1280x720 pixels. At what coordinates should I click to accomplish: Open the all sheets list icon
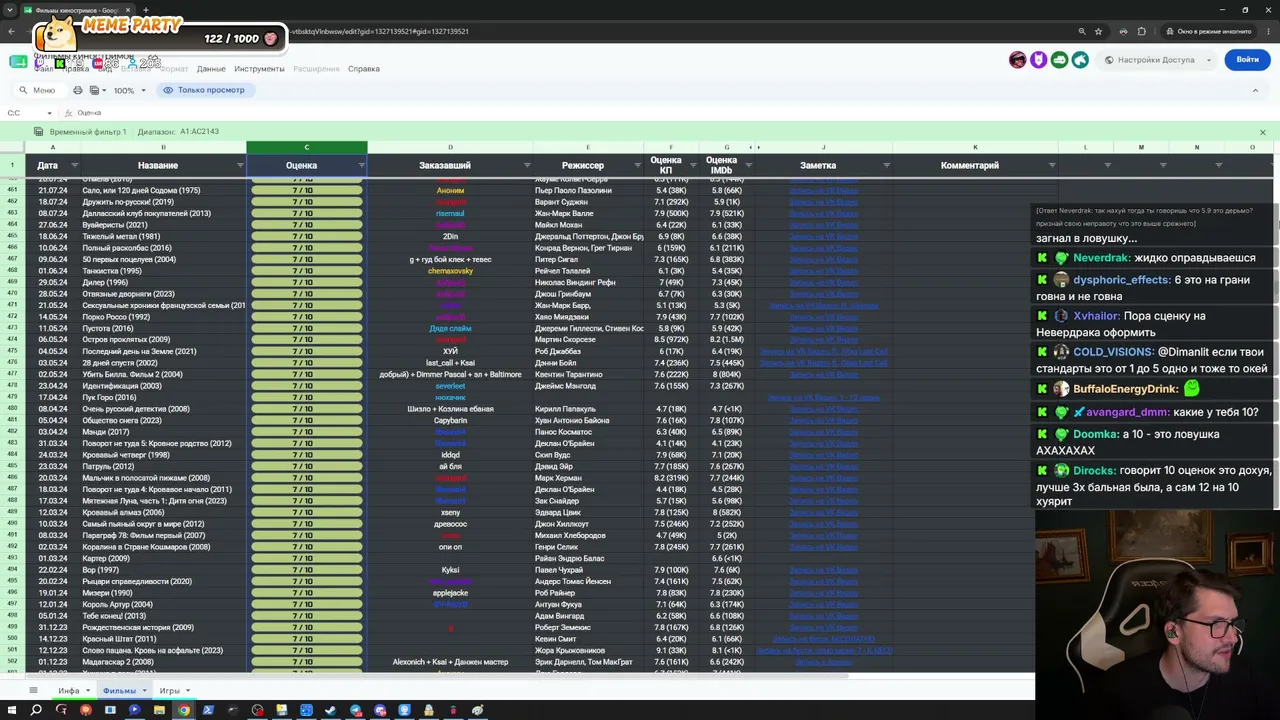[33, 690]
